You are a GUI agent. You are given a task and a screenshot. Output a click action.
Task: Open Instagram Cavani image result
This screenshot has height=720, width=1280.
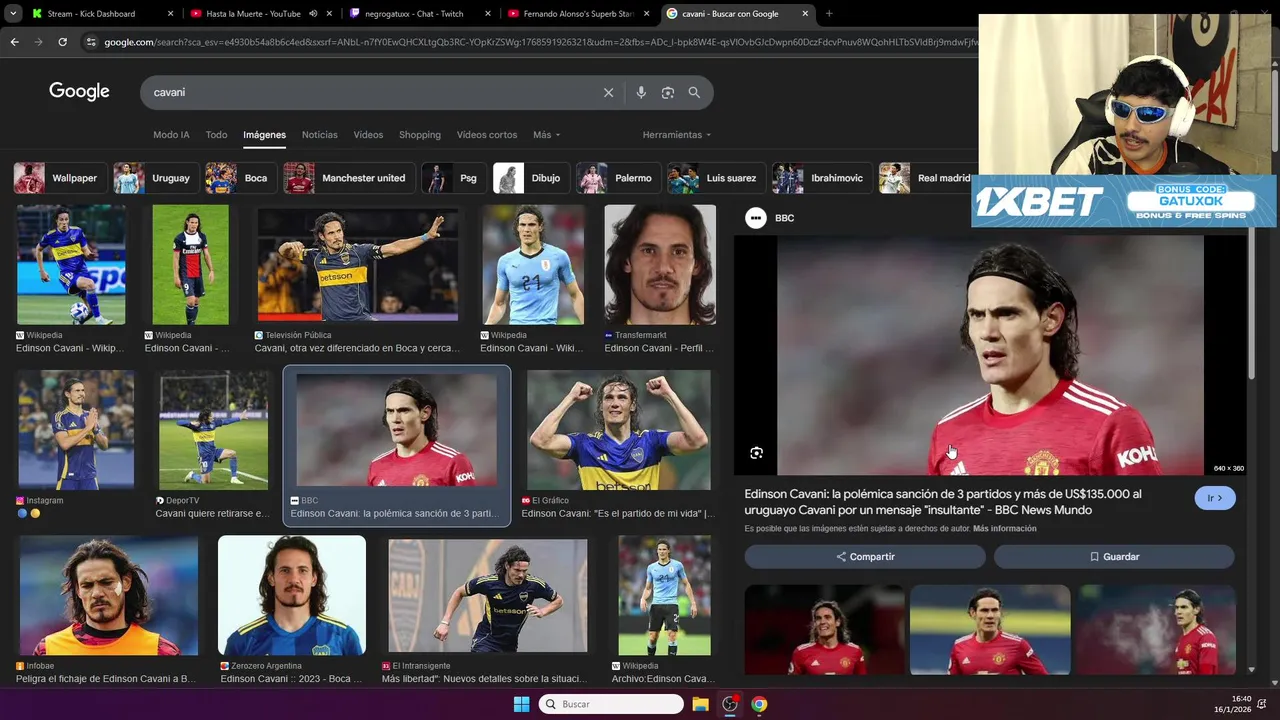coord(75,430)
